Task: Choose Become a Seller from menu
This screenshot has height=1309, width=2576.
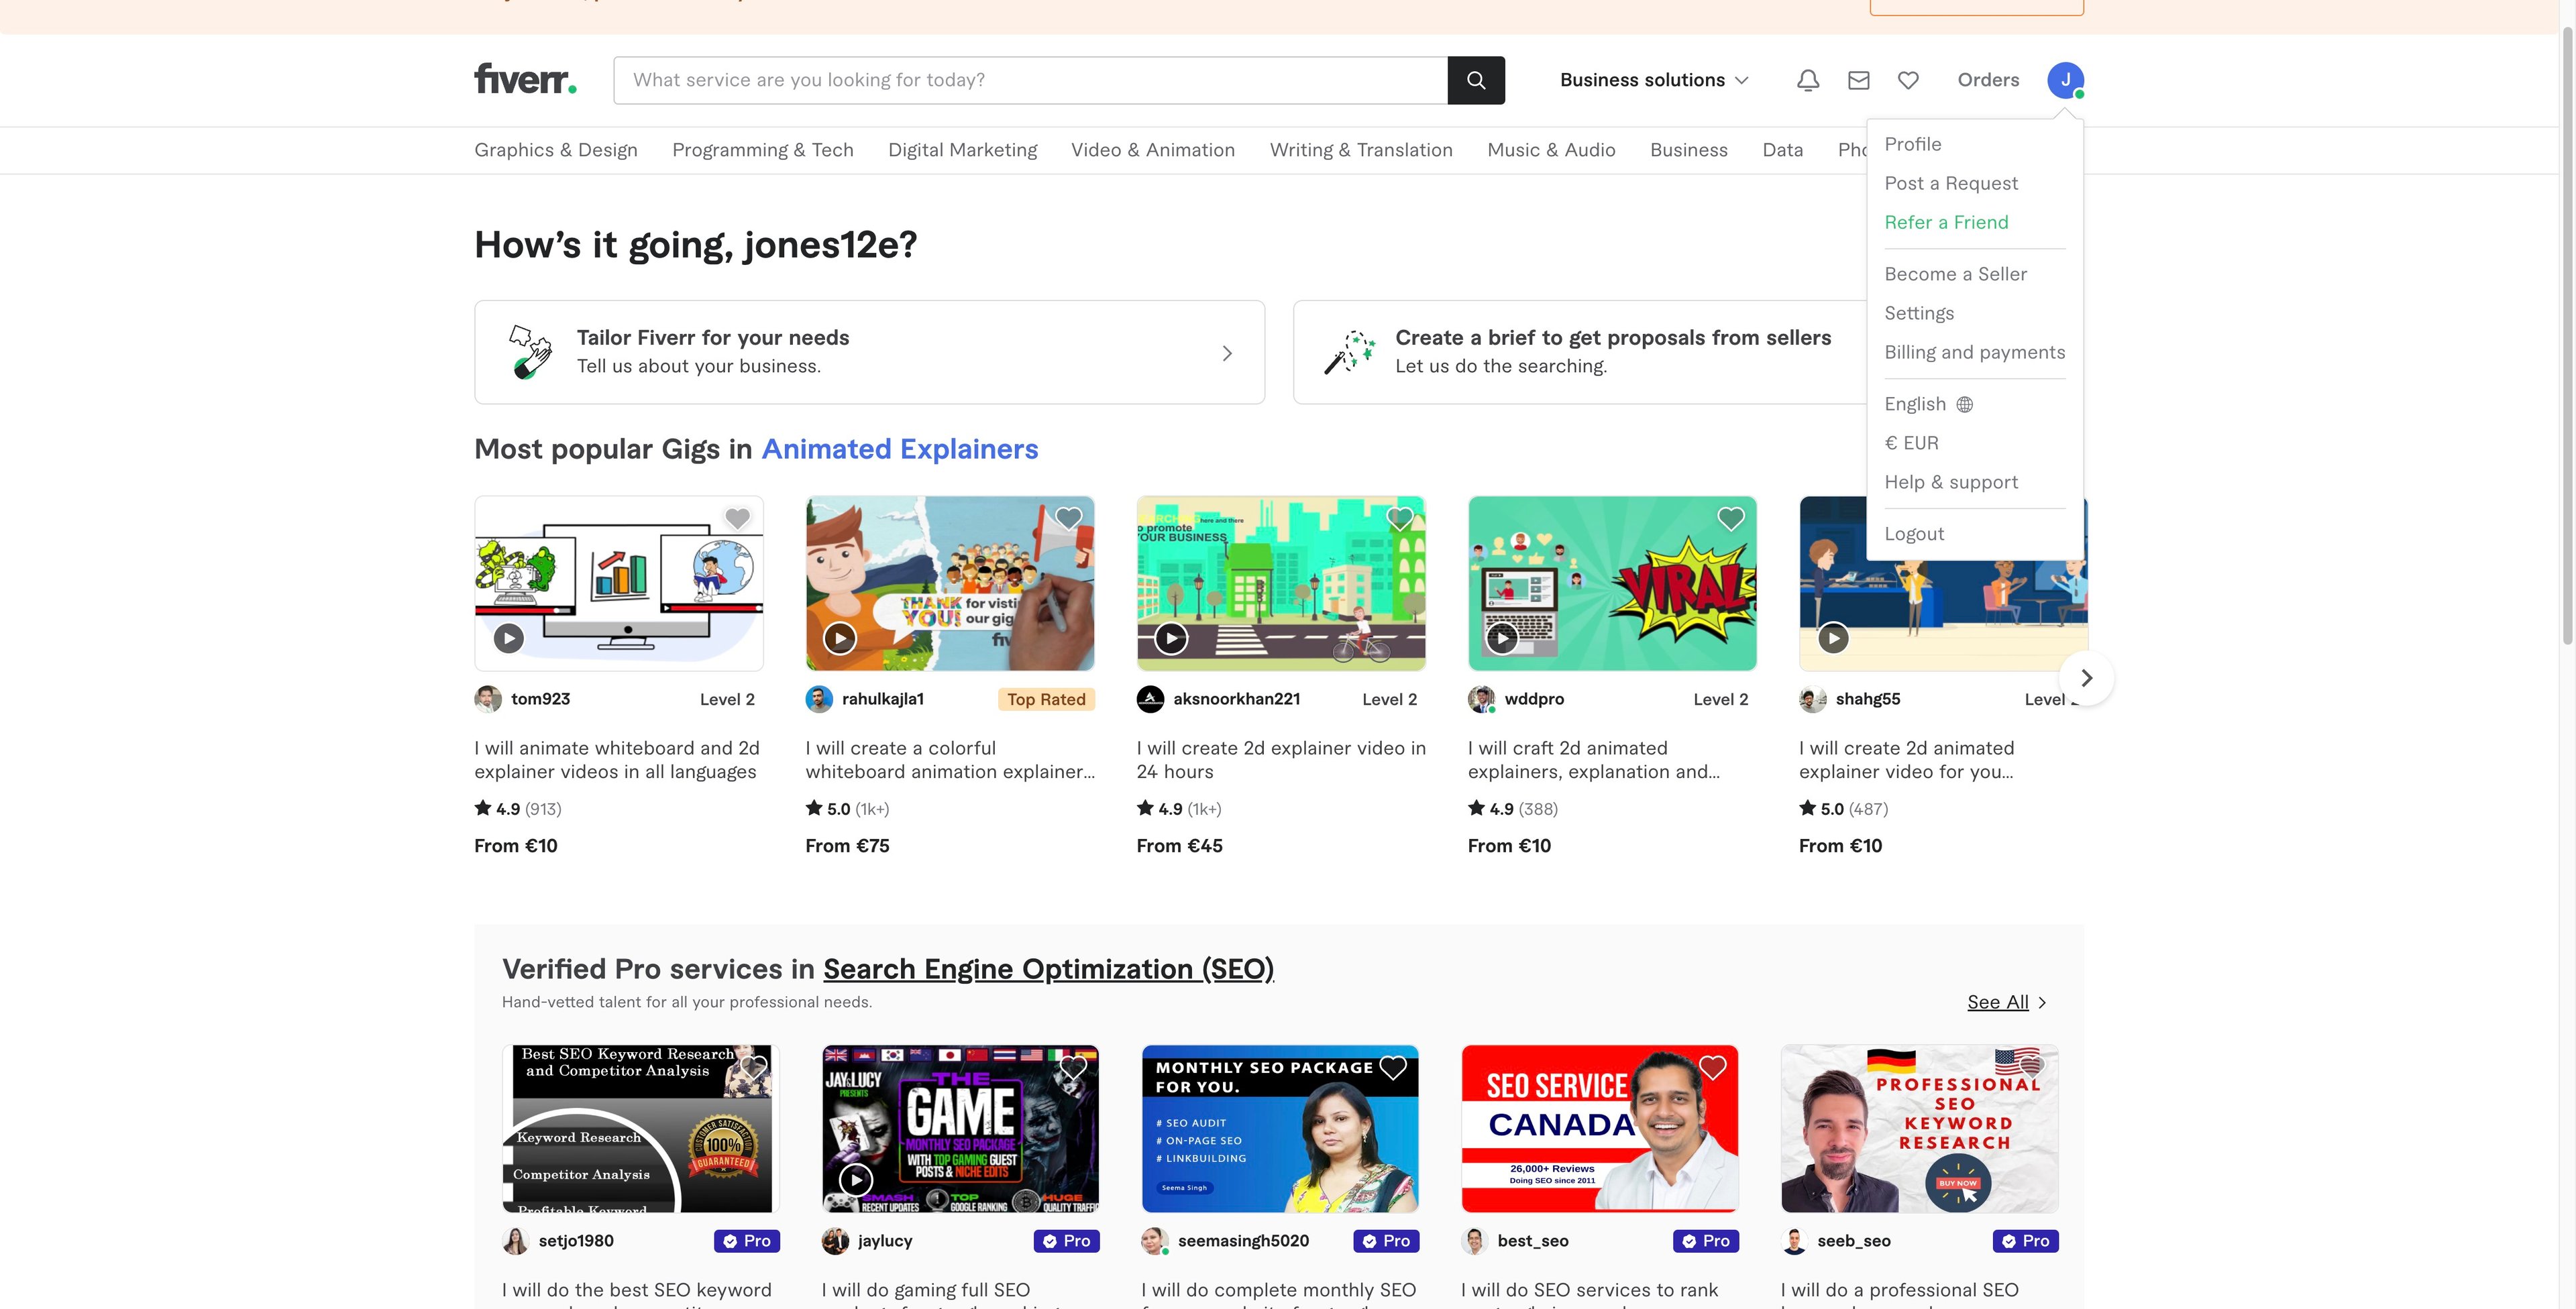Action: 1955,274
